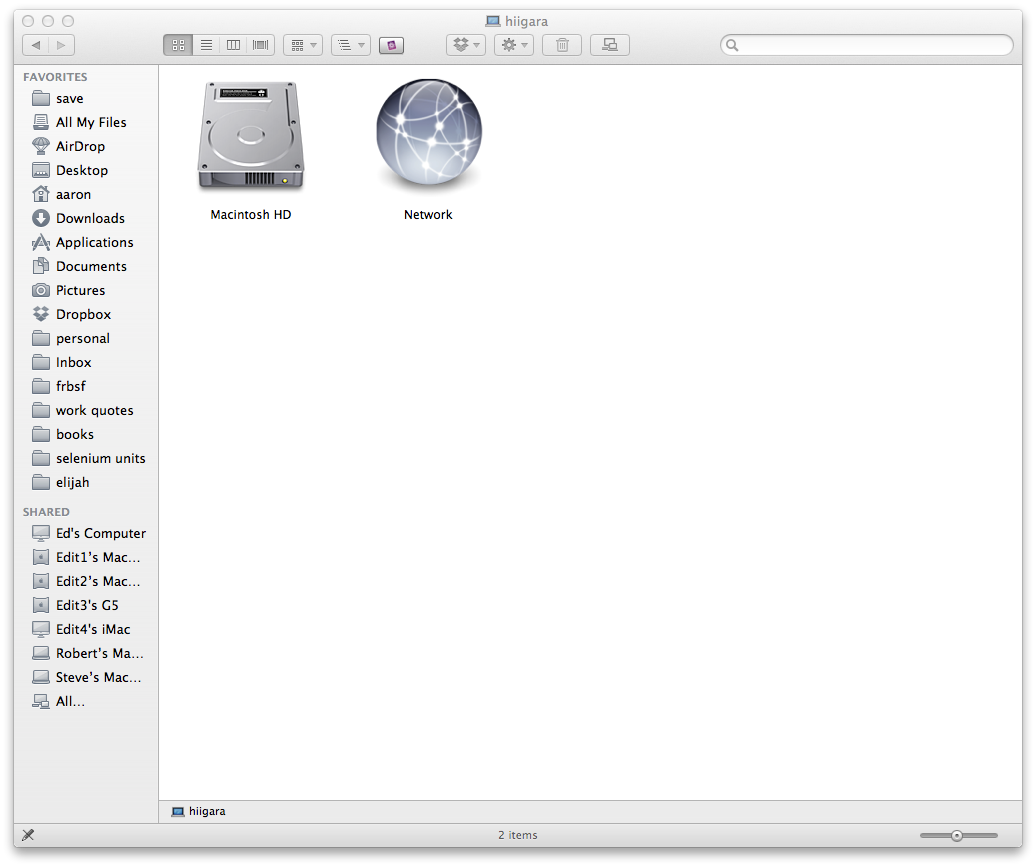Open the list-style sort dropdown in toolbar
Image resolution: width=1036 pixels, height=867 pixels.
point(351,45)
